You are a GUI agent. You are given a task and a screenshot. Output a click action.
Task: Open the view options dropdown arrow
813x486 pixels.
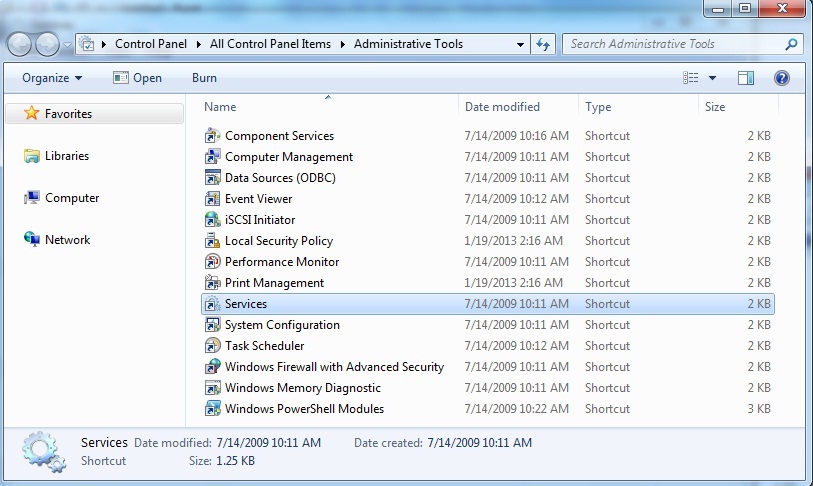pos(712,78)
